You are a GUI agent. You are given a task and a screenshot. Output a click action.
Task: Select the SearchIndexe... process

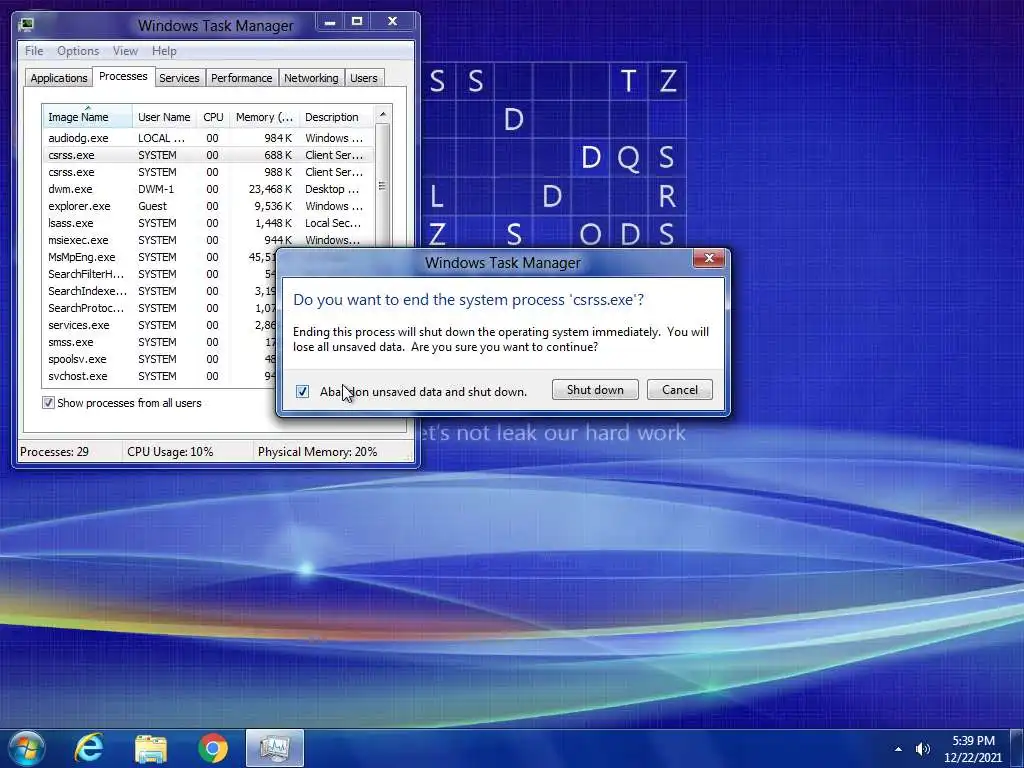coord(160,291)
